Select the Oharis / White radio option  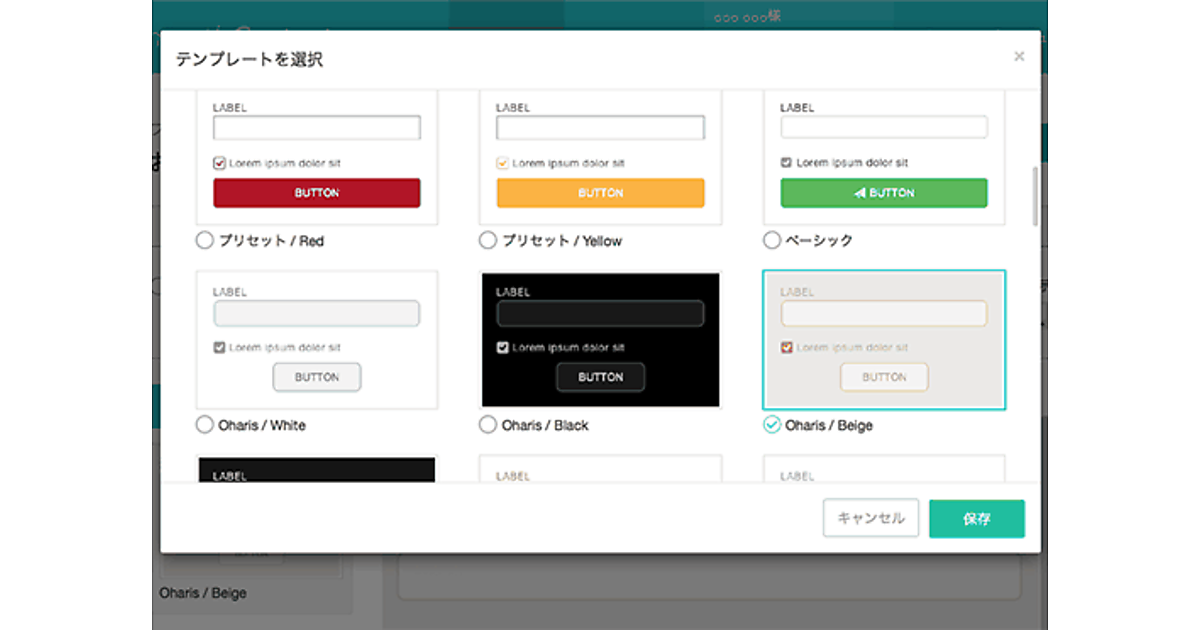point(204,425)
